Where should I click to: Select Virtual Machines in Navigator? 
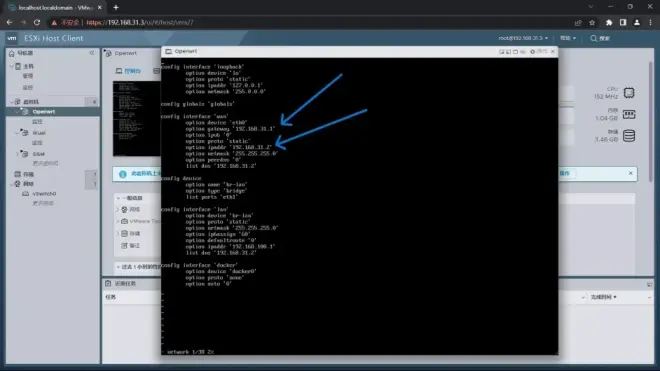pyautogui.click(x=31, y=102)
